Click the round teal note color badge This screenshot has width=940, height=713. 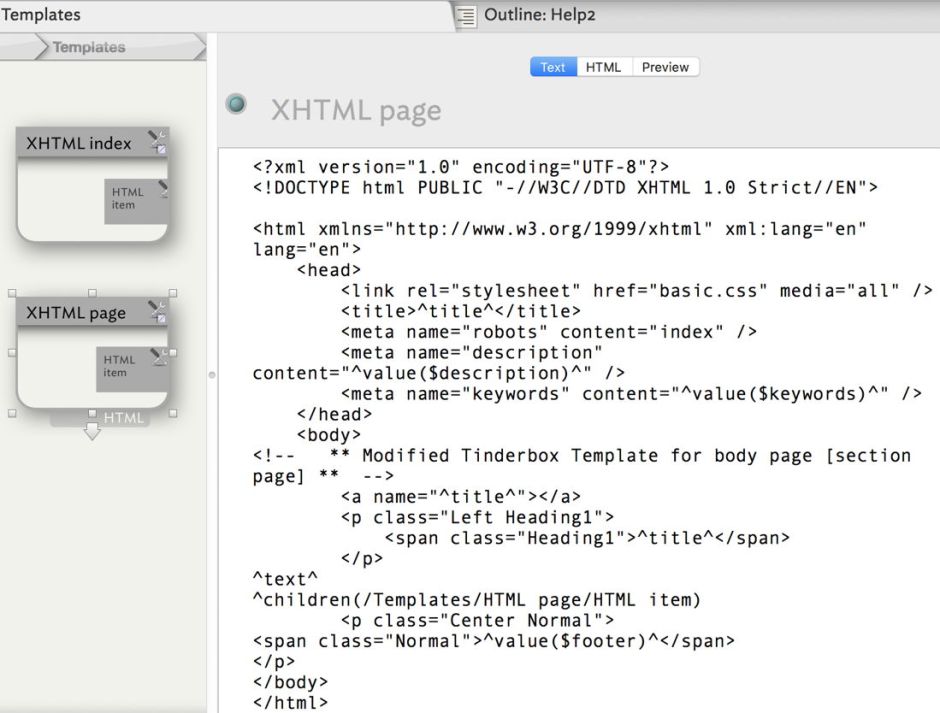point(237,104)
